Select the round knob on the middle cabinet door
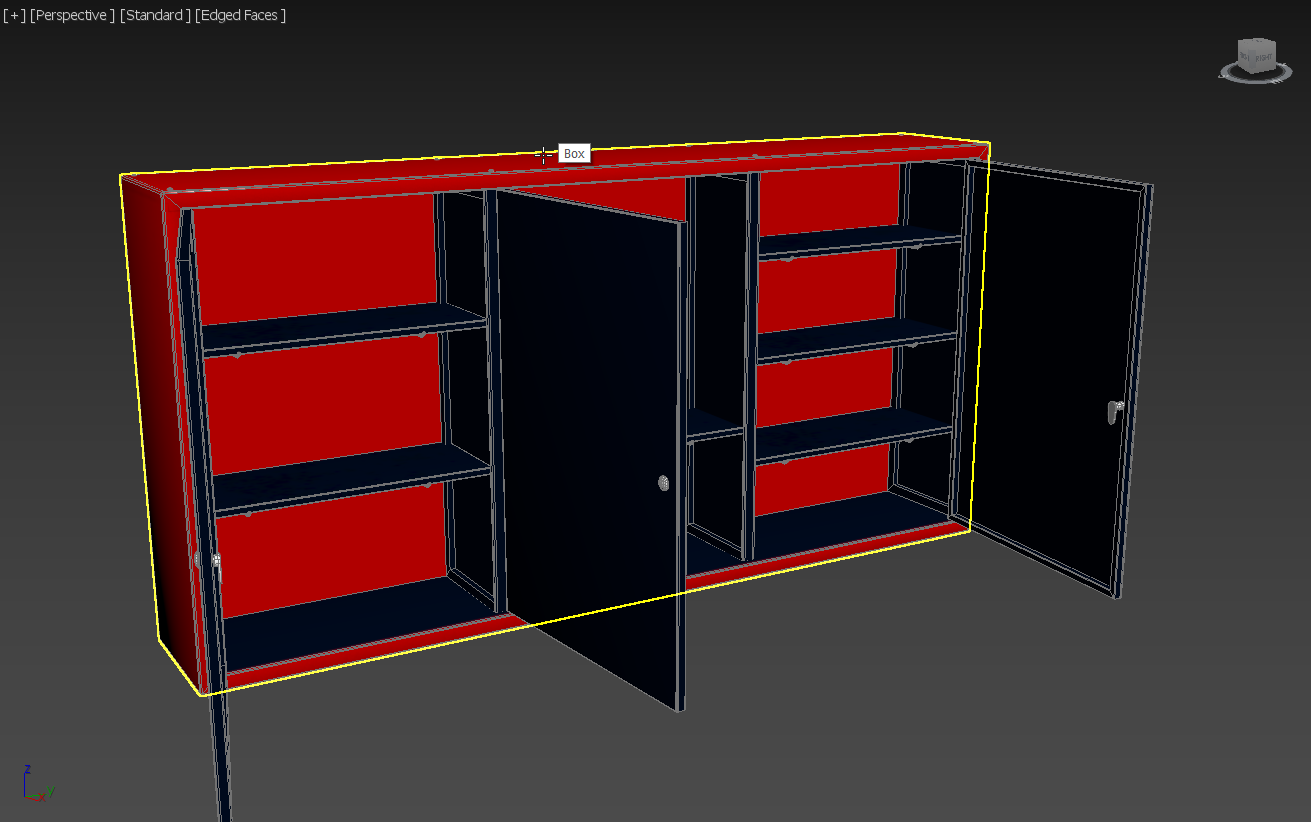 (664, 484)
